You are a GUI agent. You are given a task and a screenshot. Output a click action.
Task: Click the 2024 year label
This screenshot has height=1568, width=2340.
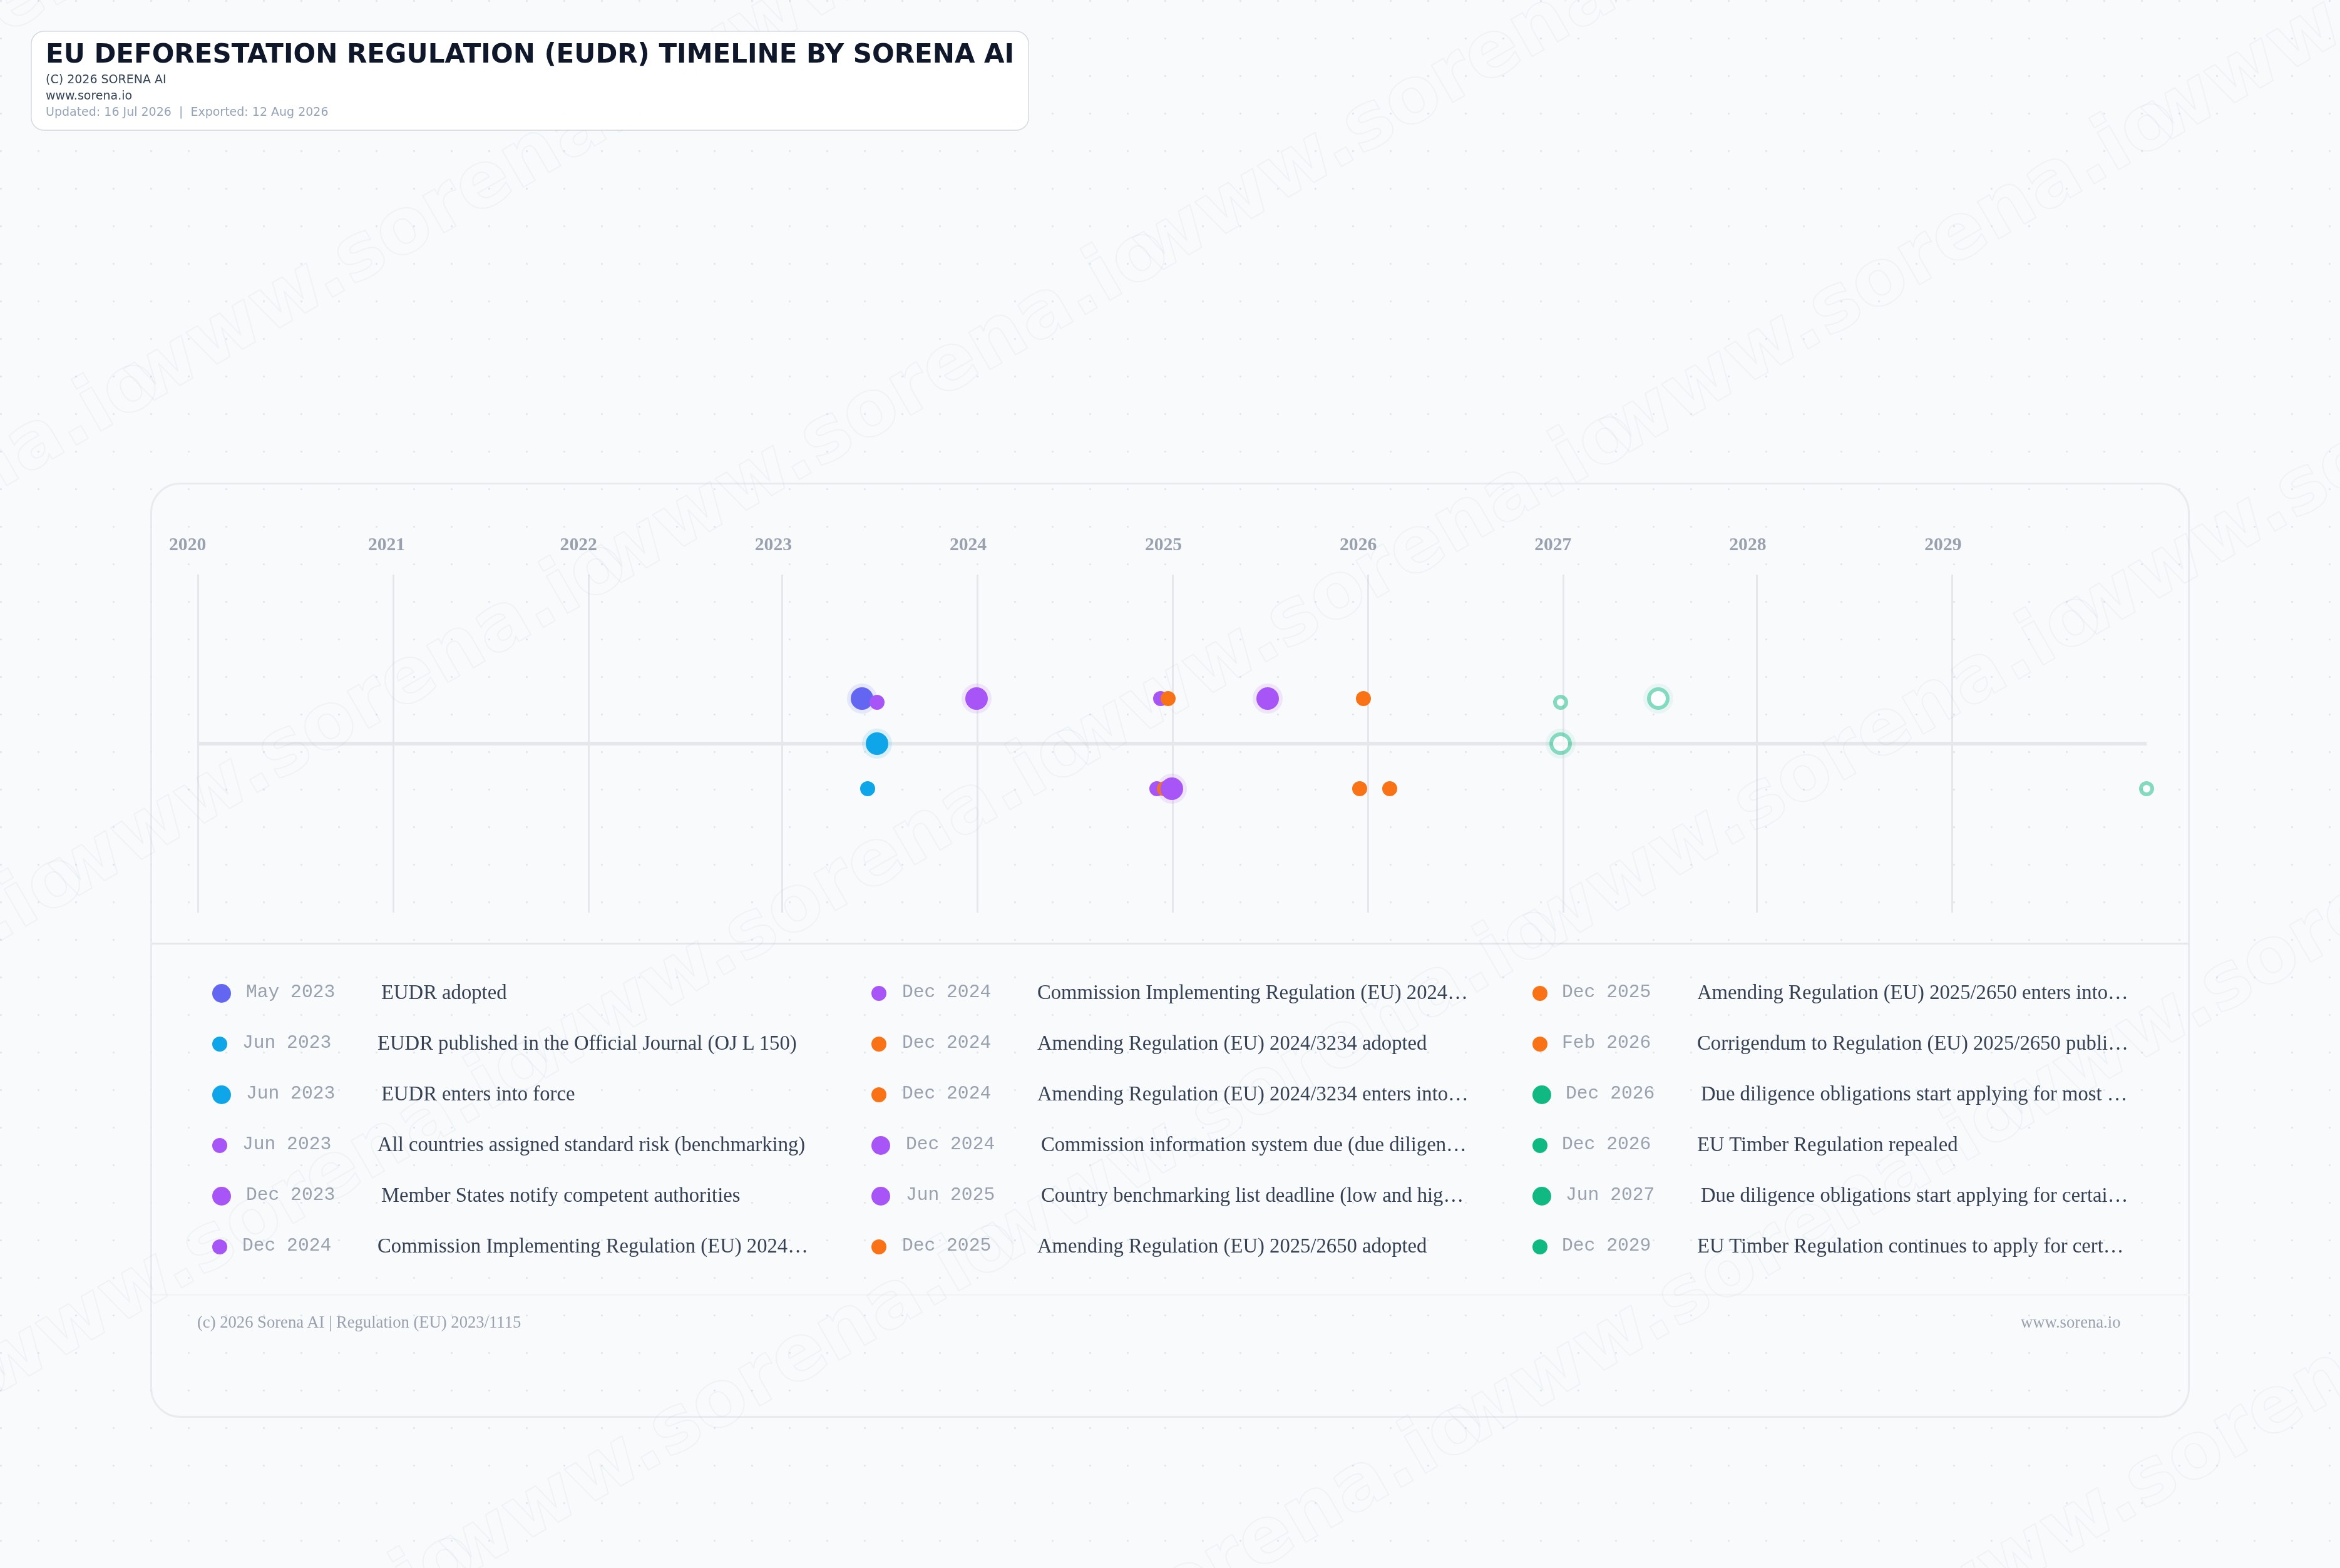tap(968, 544)
